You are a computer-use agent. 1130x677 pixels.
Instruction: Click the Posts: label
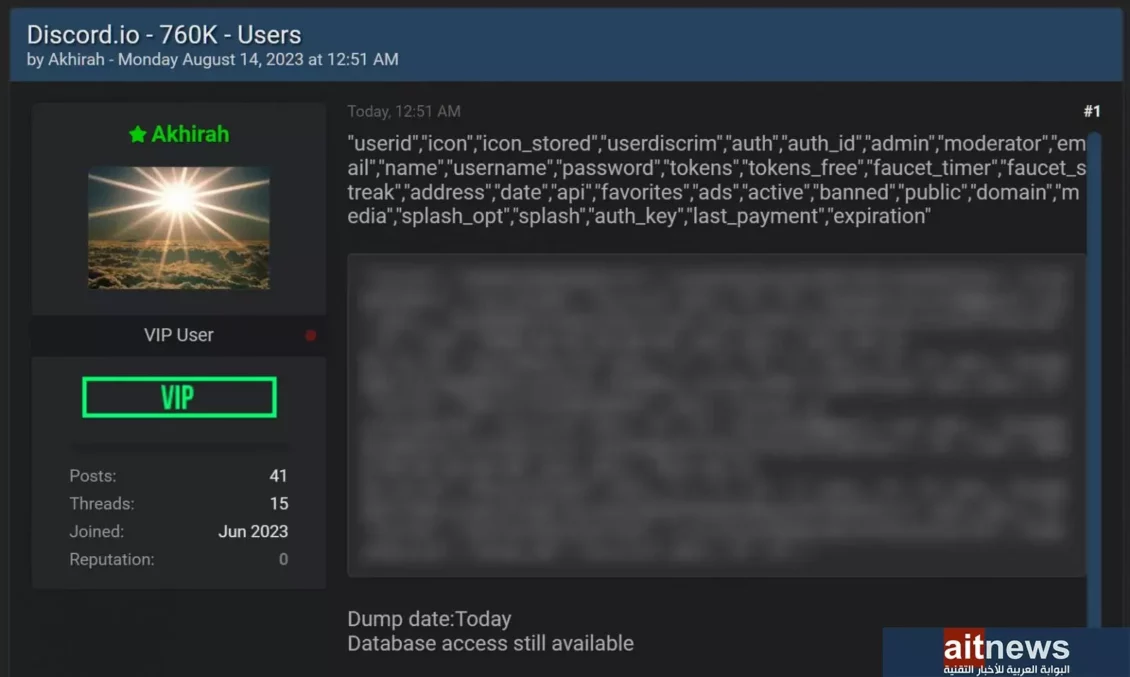click(x=93, y=476)
